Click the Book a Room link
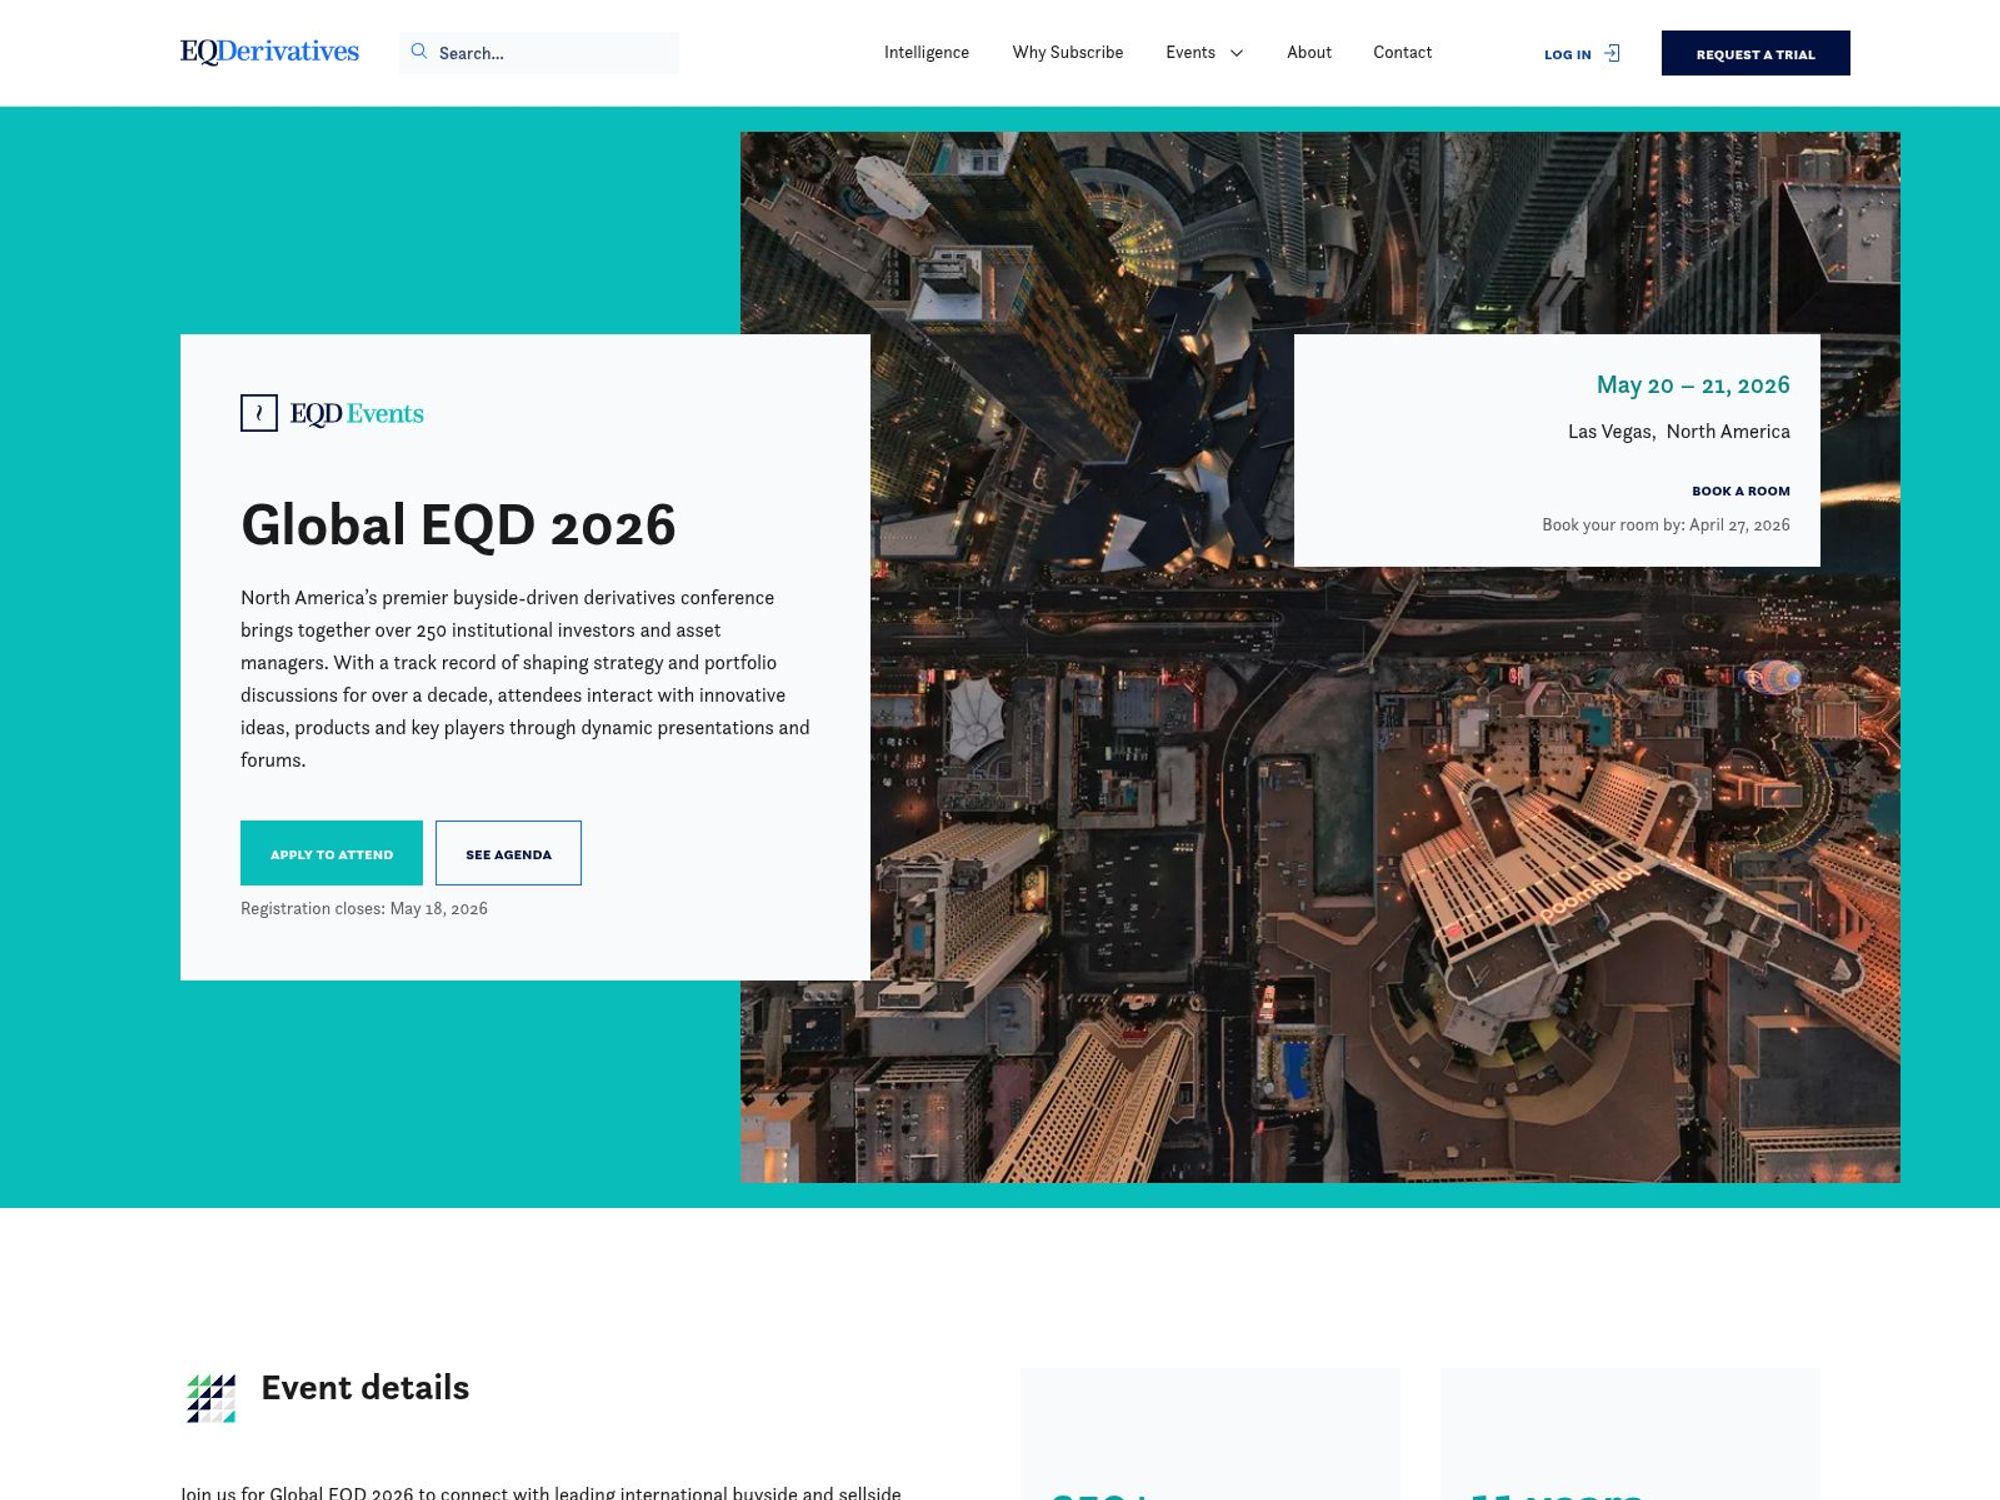 click(1739, 491)
